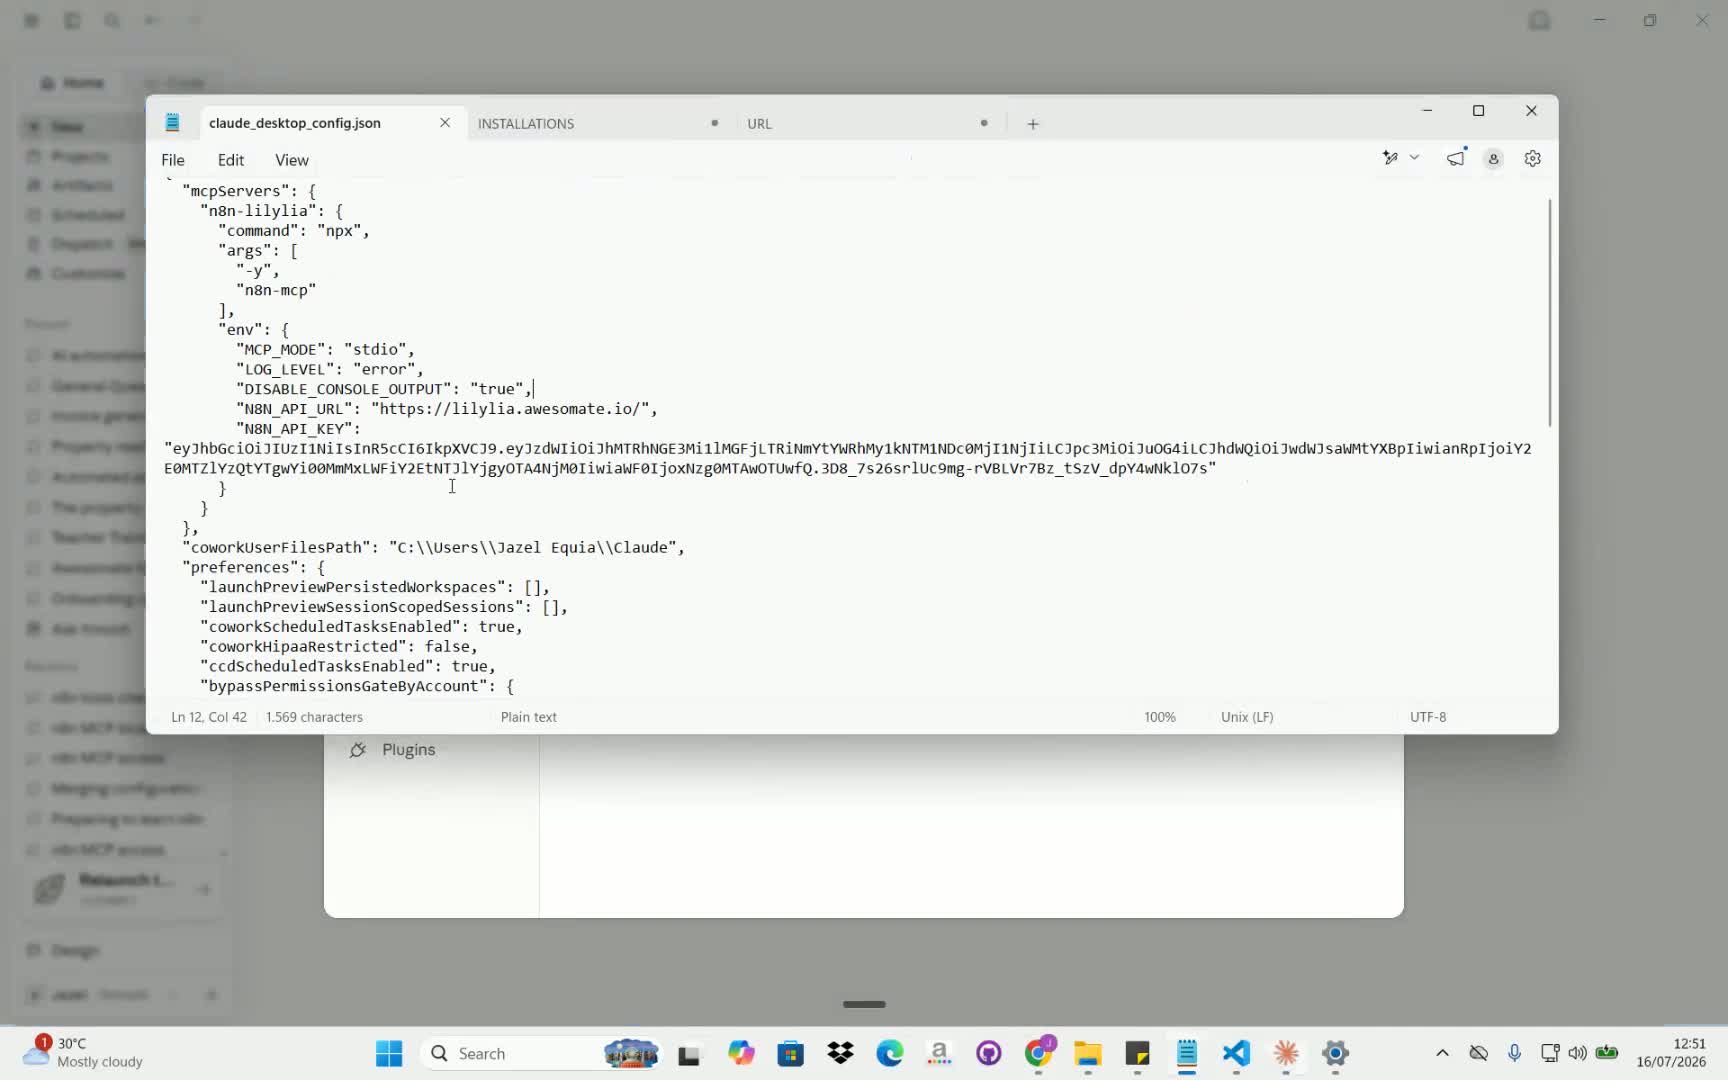
Task: Show hidden system tray icons
Action: (1442, 1053)
